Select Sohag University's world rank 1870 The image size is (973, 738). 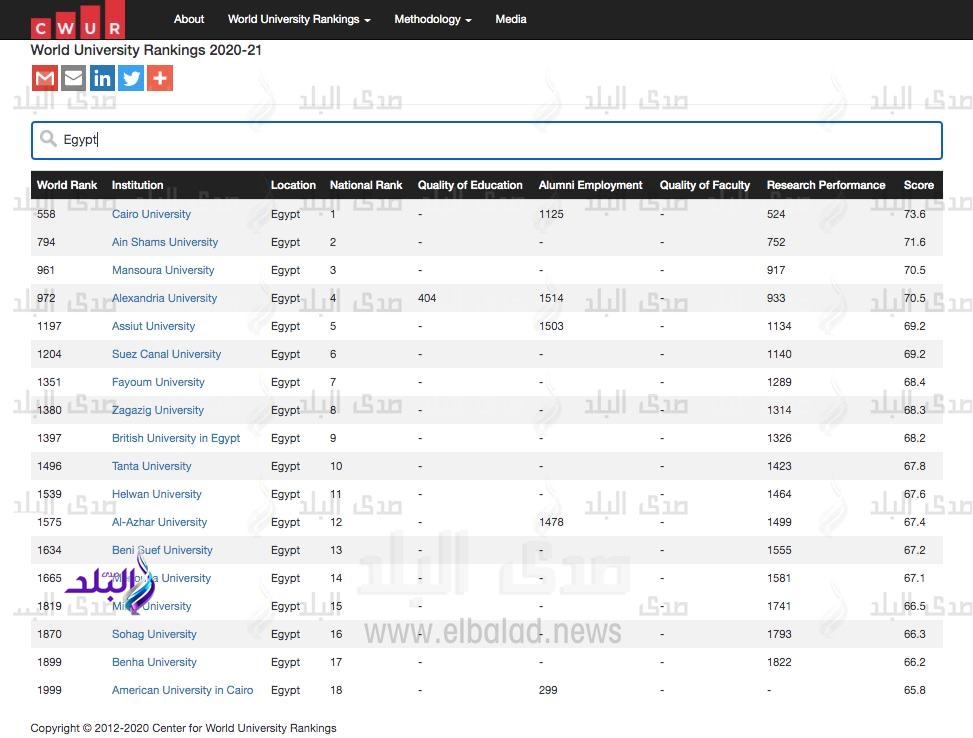49,634
